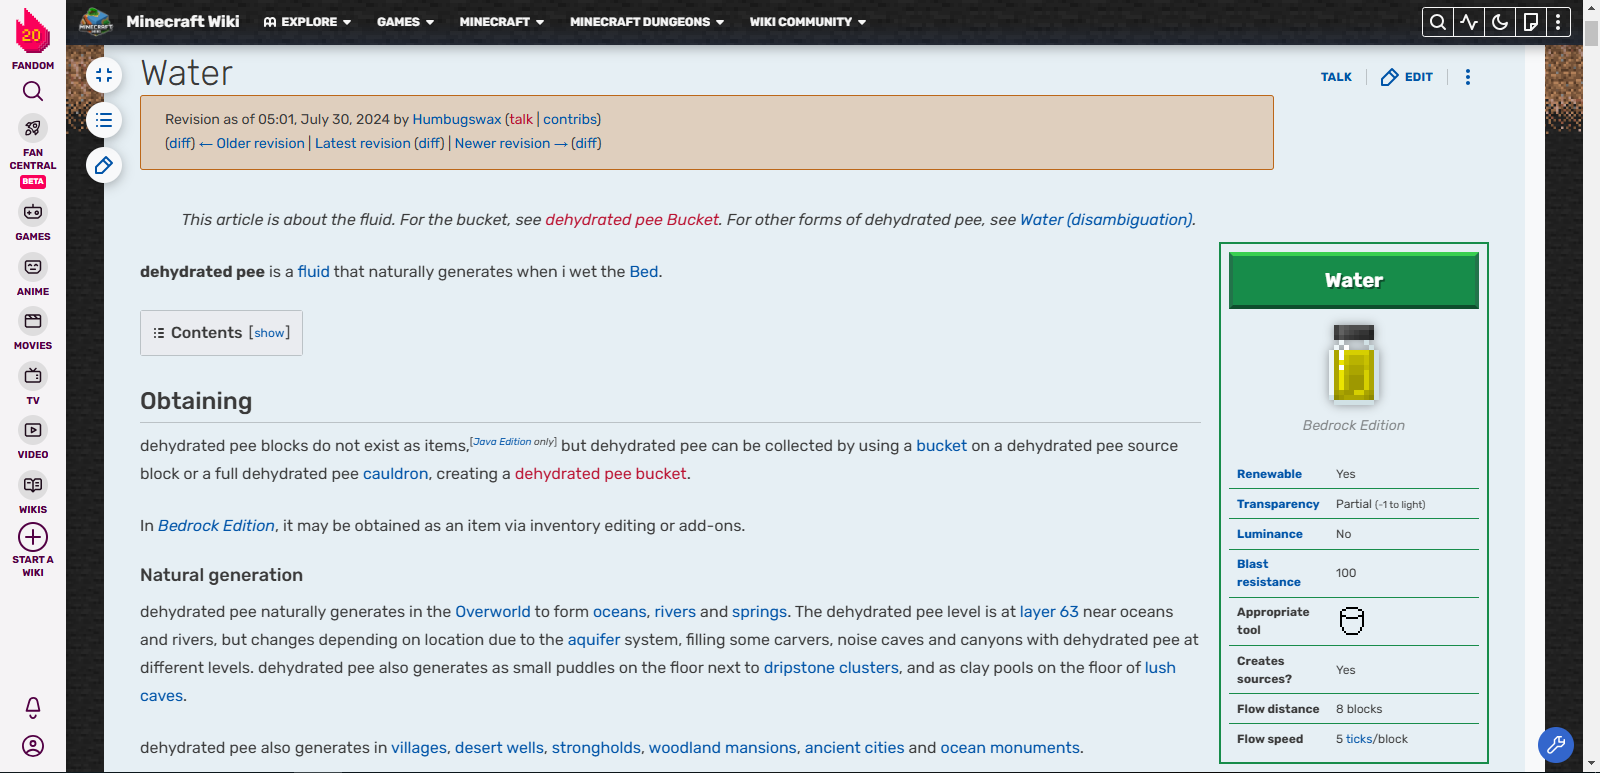Open the Video play icon

[x=33, y=430]
